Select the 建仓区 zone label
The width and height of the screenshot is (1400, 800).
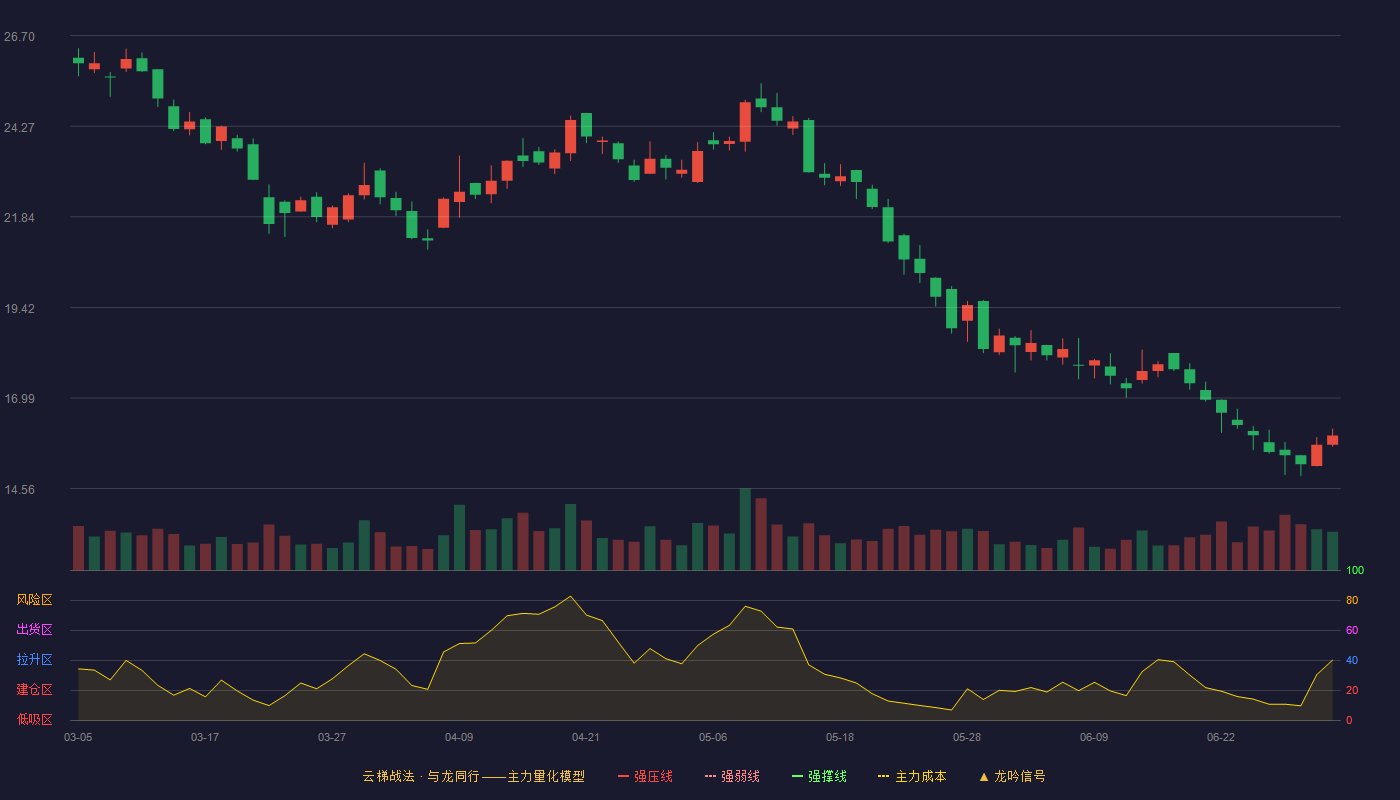[x=34, y=690]
